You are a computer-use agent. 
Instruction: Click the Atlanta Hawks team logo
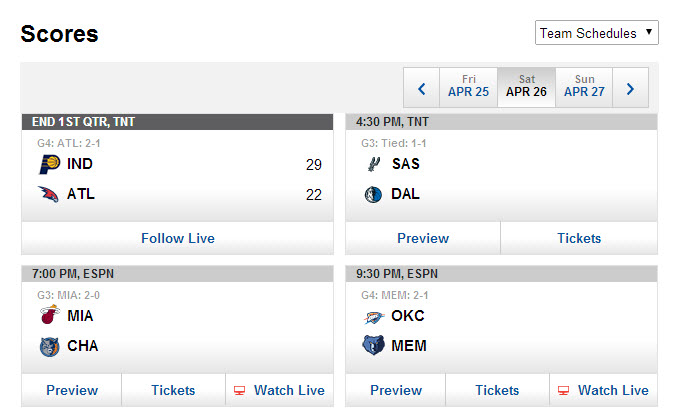tap(48, 194)
